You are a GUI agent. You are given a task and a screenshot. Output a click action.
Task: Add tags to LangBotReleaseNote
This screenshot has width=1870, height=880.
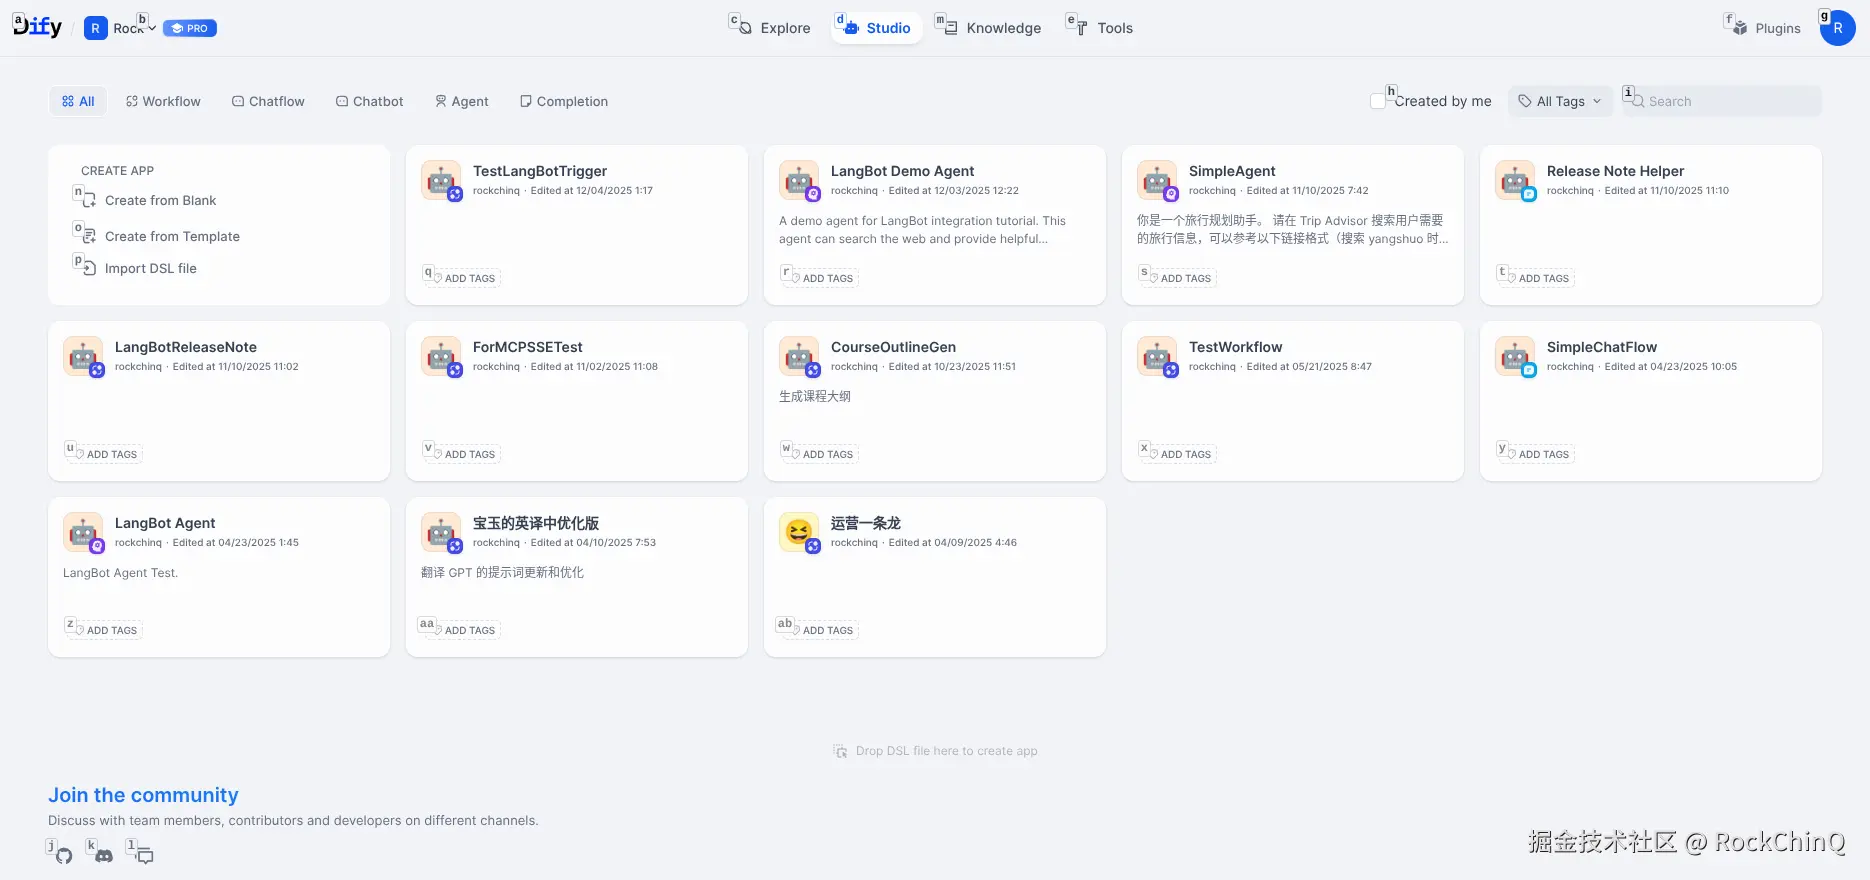(x=104, y=454)
